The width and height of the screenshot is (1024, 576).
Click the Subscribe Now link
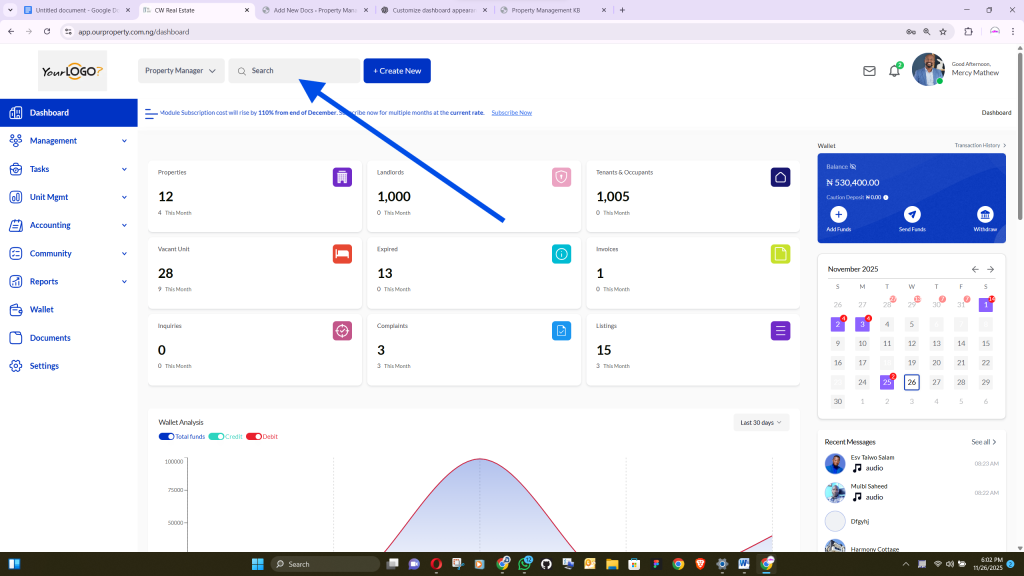point(511,113)
